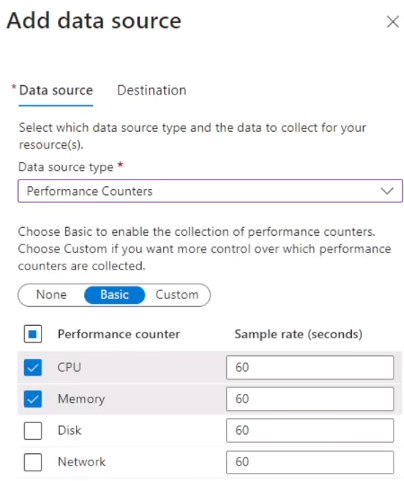Choose the Basic option
Screen dimensions: 404x481
[114, 295]
